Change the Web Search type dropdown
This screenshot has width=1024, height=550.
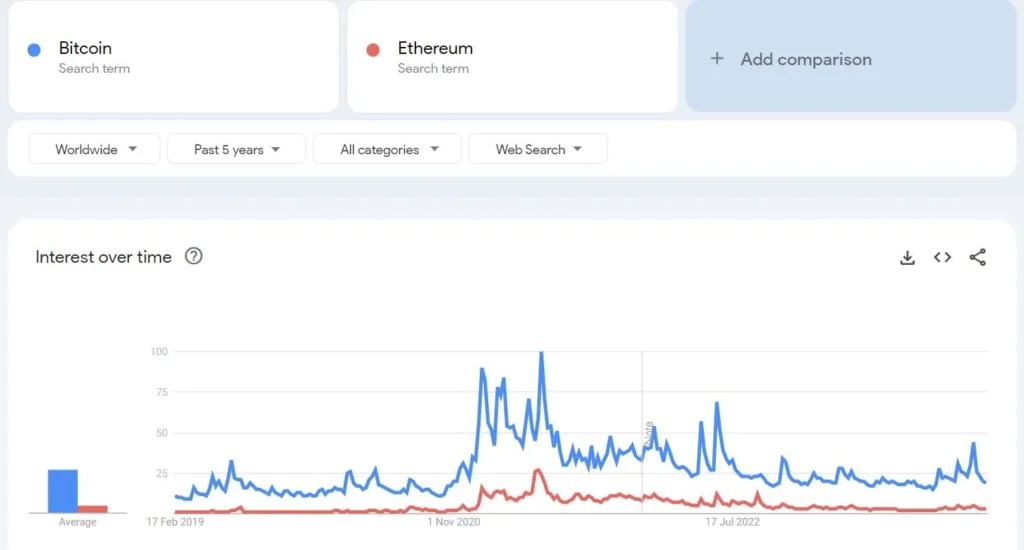point(538,149)
